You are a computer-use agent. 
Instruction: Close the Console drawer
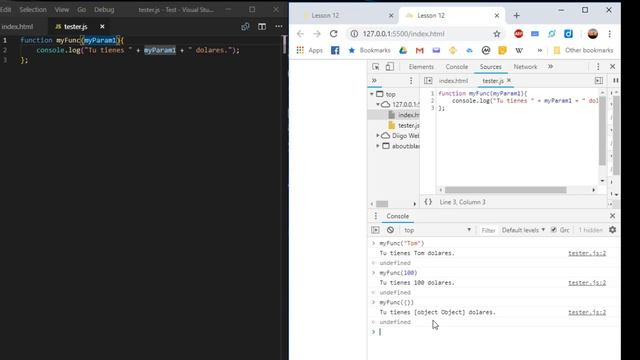(x=612, y=216)
